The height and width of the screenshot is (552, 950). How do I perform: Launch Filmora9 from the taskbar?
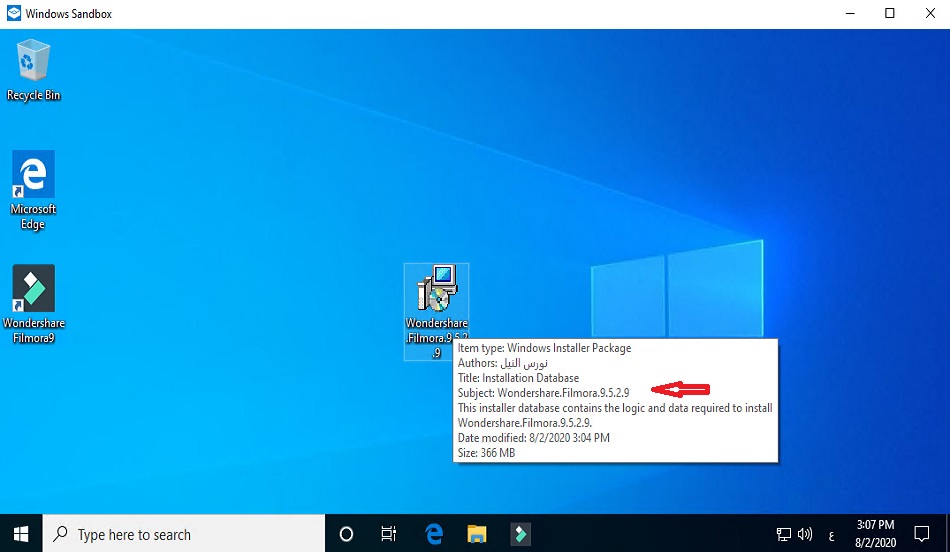(520, 534)
